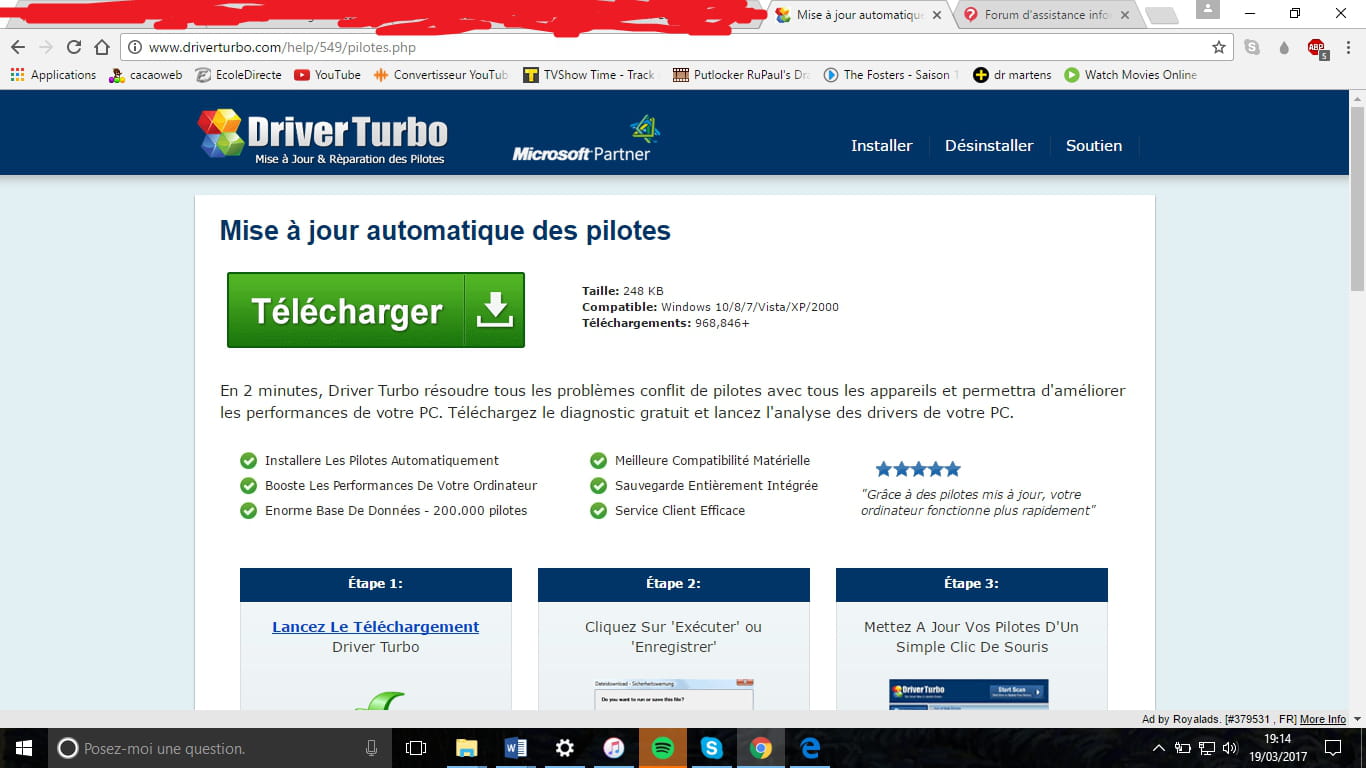
Task: Click the More Info ad link
Action: (1322, 719)
